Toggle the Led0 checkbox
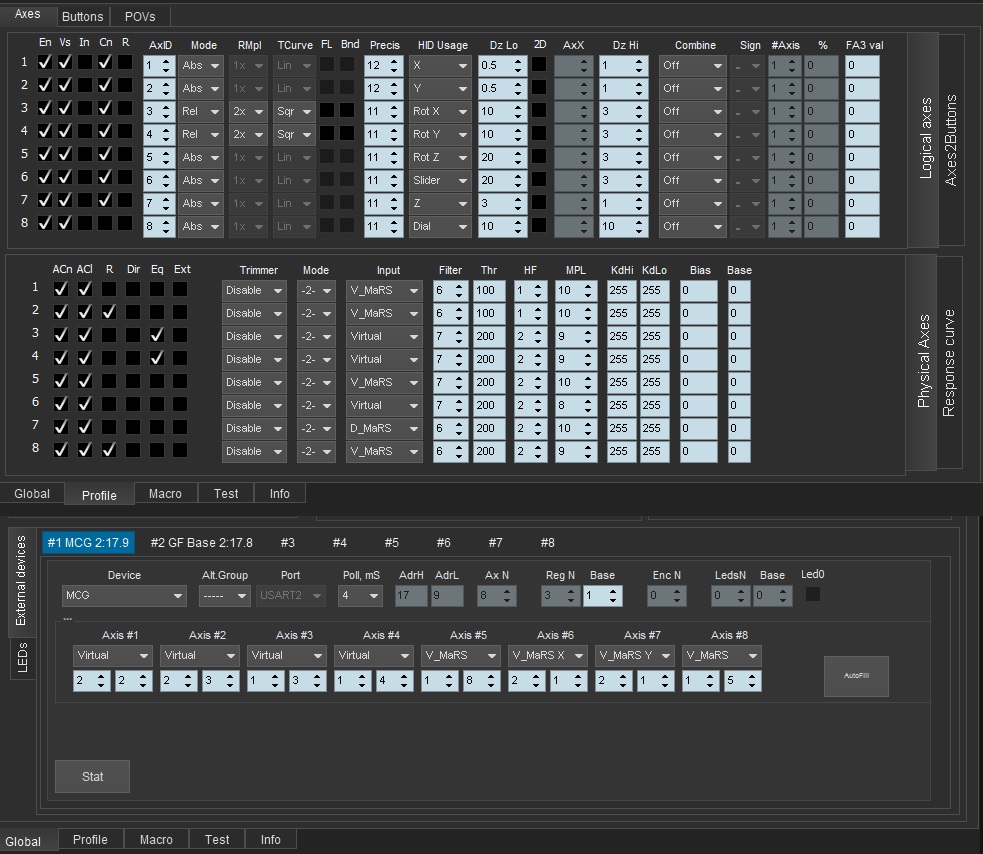The width and height of the screenshot is (983, 854). [813, 595]
